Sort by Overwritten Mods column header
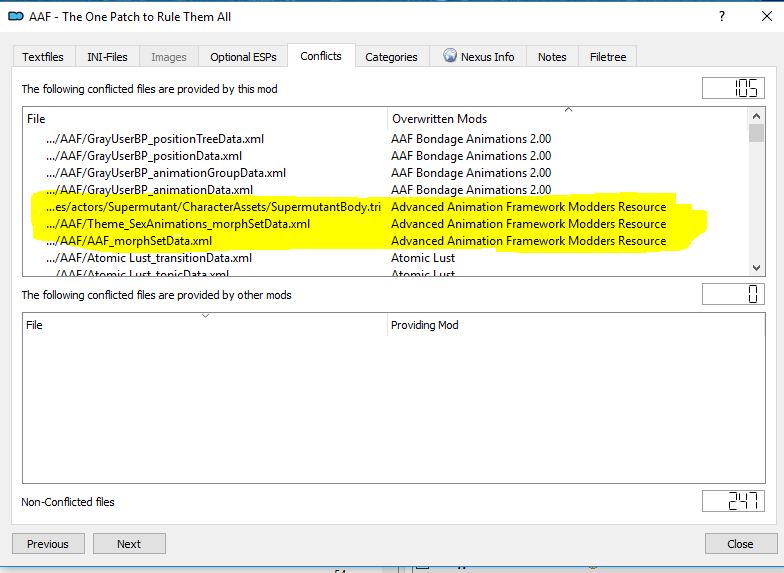The width and height of the screenshot is (784, 573). pyautogui.click(x=568, y=118)
